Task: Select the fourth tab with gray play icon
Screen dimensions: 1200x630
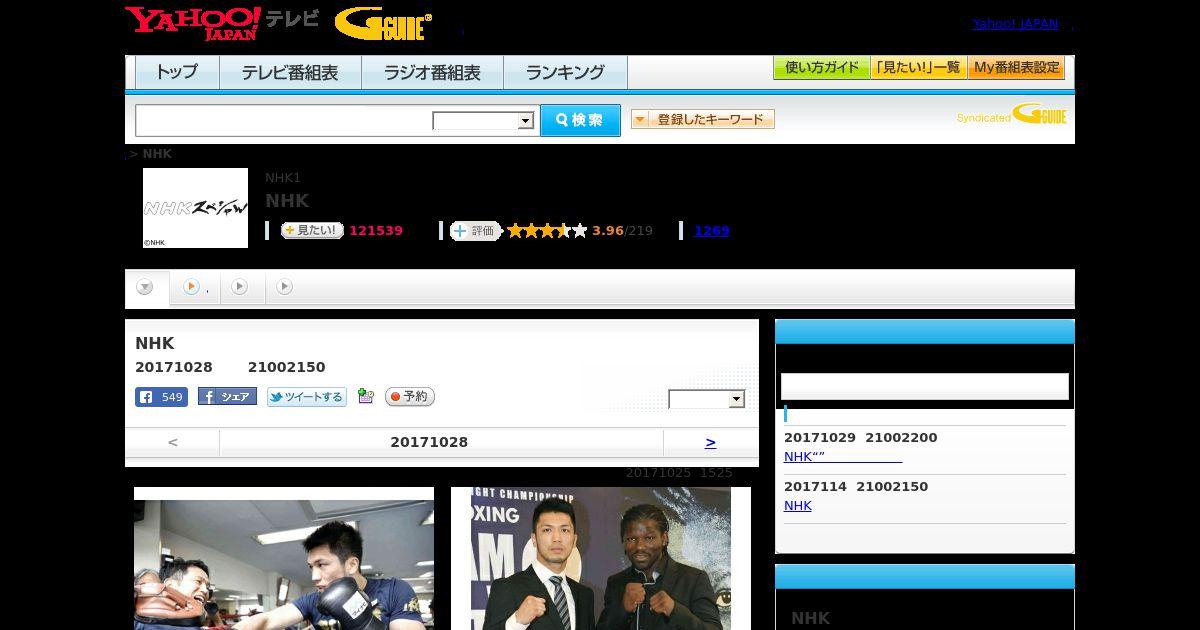Action: [285, 287]
